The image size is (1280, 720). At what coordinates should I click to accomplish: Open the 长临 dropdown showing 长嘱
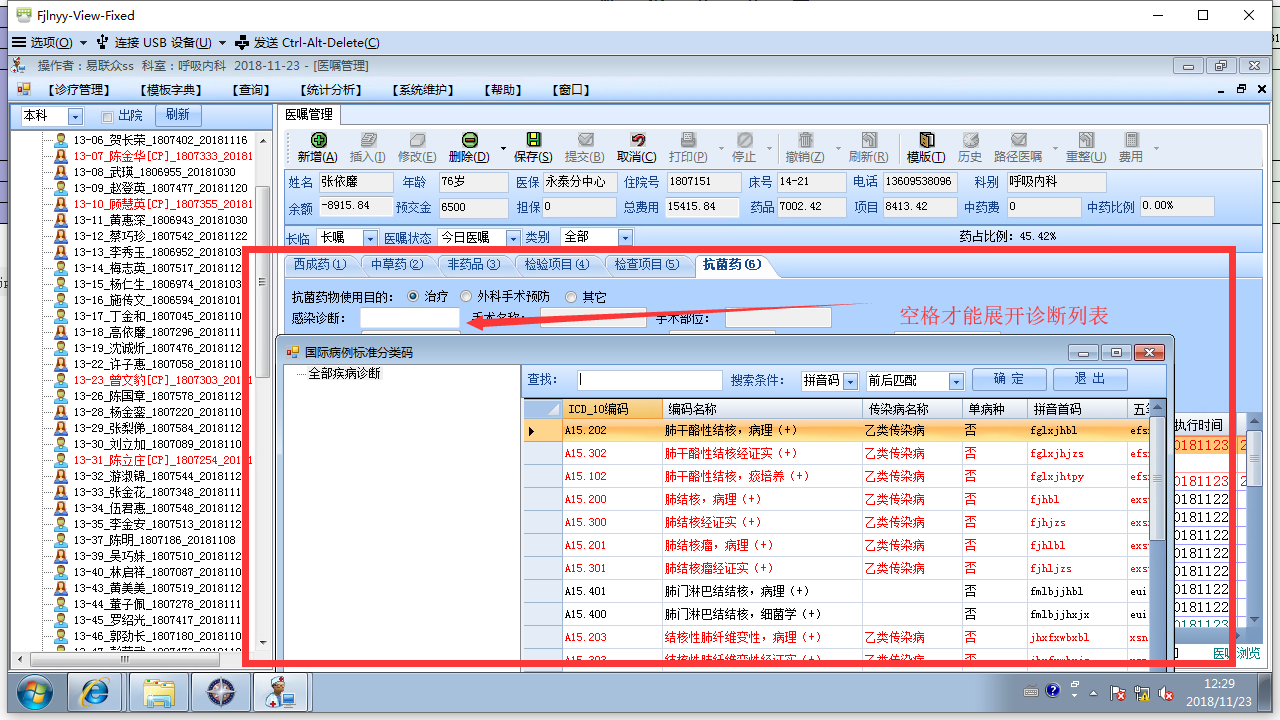[370, 238]
